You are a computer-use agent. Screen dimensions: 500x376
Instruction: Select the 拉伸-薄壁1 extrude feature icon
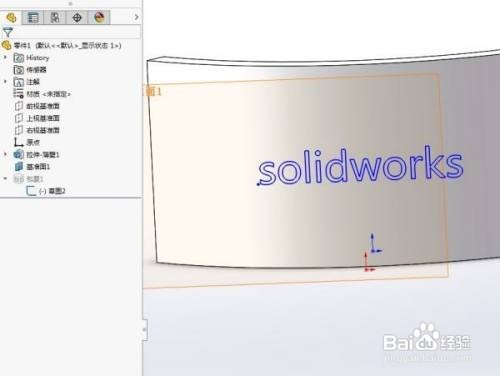18,154
